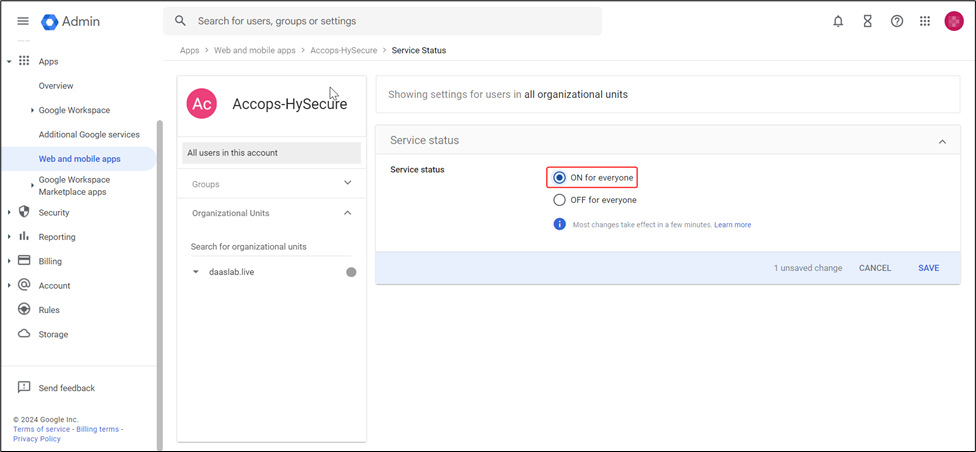The image size is (976, 452).
Task: Click the Accoops-HySecure app logo
Action: click(x=202, y=104)
